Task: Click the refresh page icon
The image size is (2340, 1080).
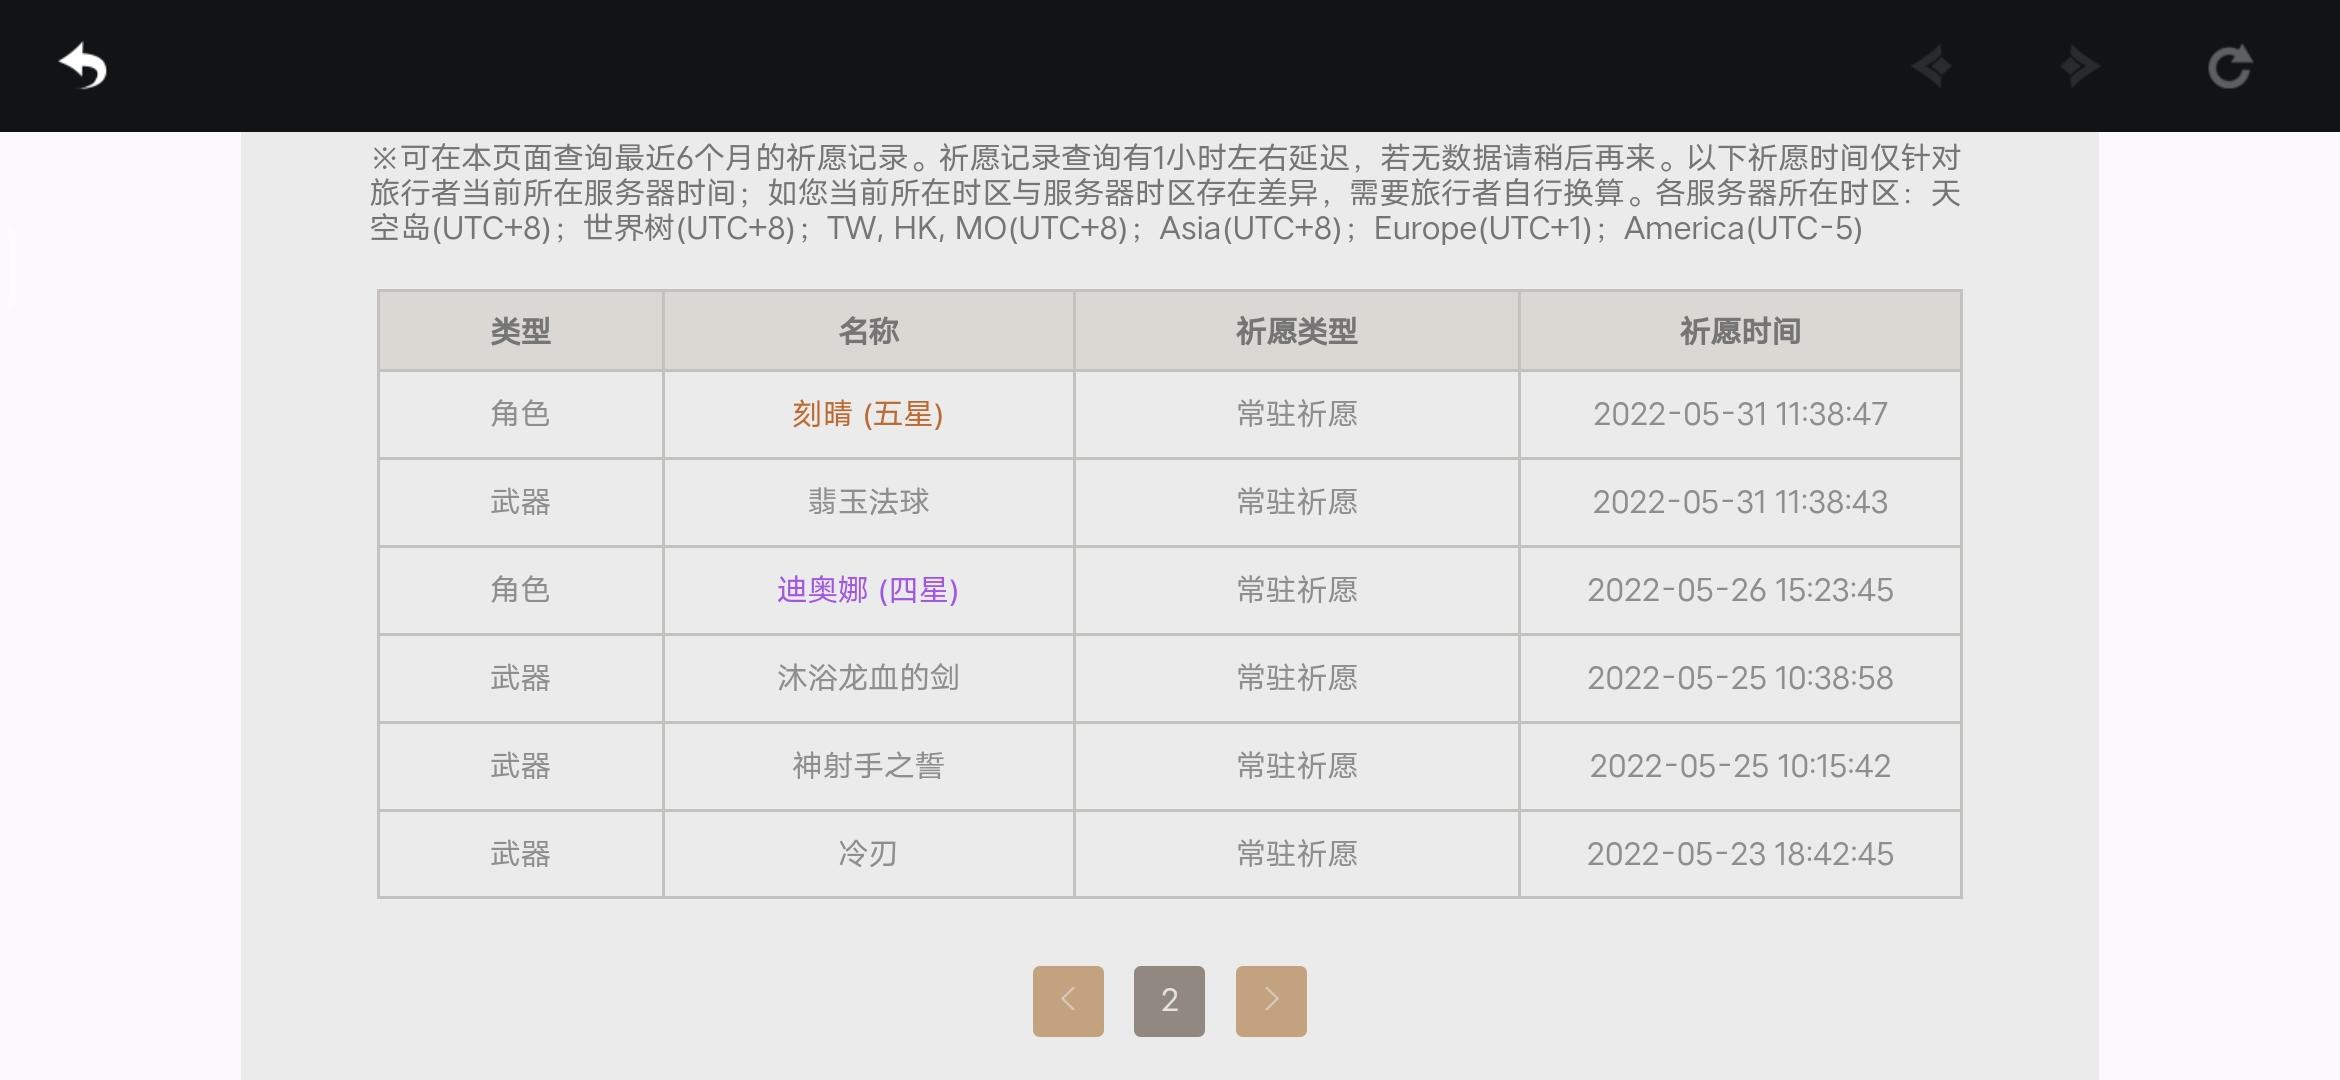Action: tap(2229, 67)
